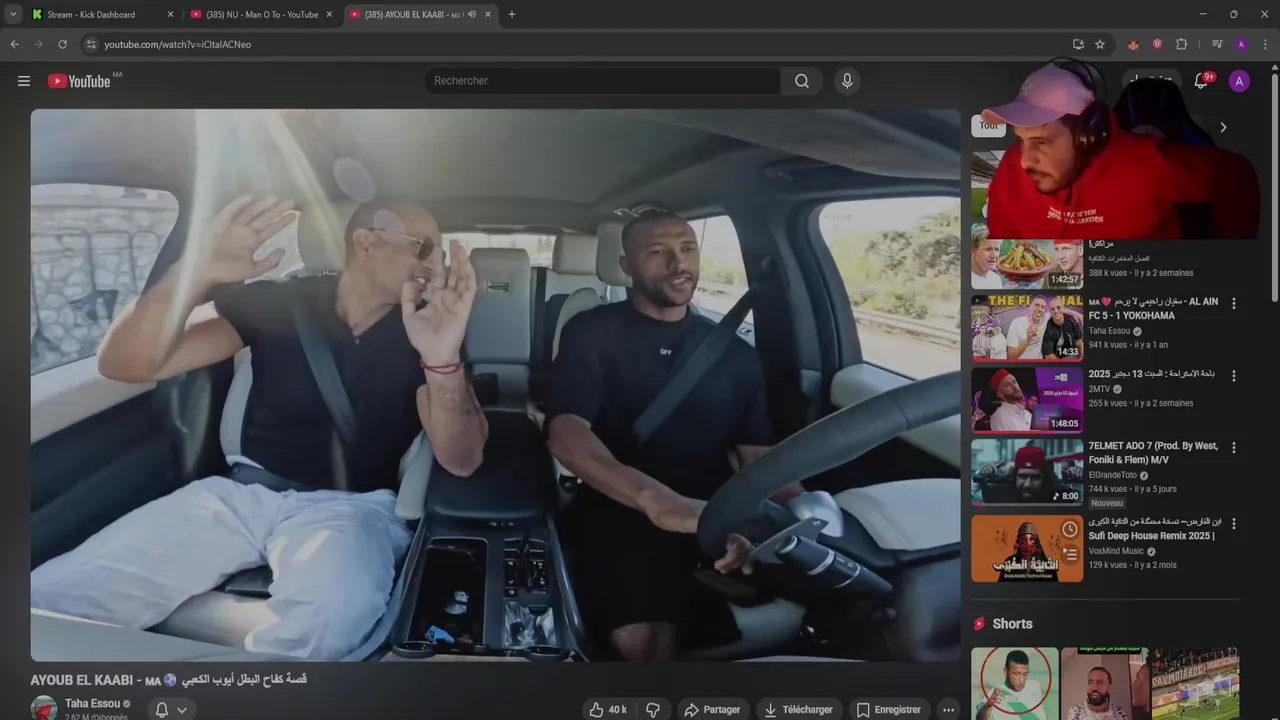1280x720 pixels.
Task: Bookmark this page with the star icon
Action: [x=1100, y=44]
